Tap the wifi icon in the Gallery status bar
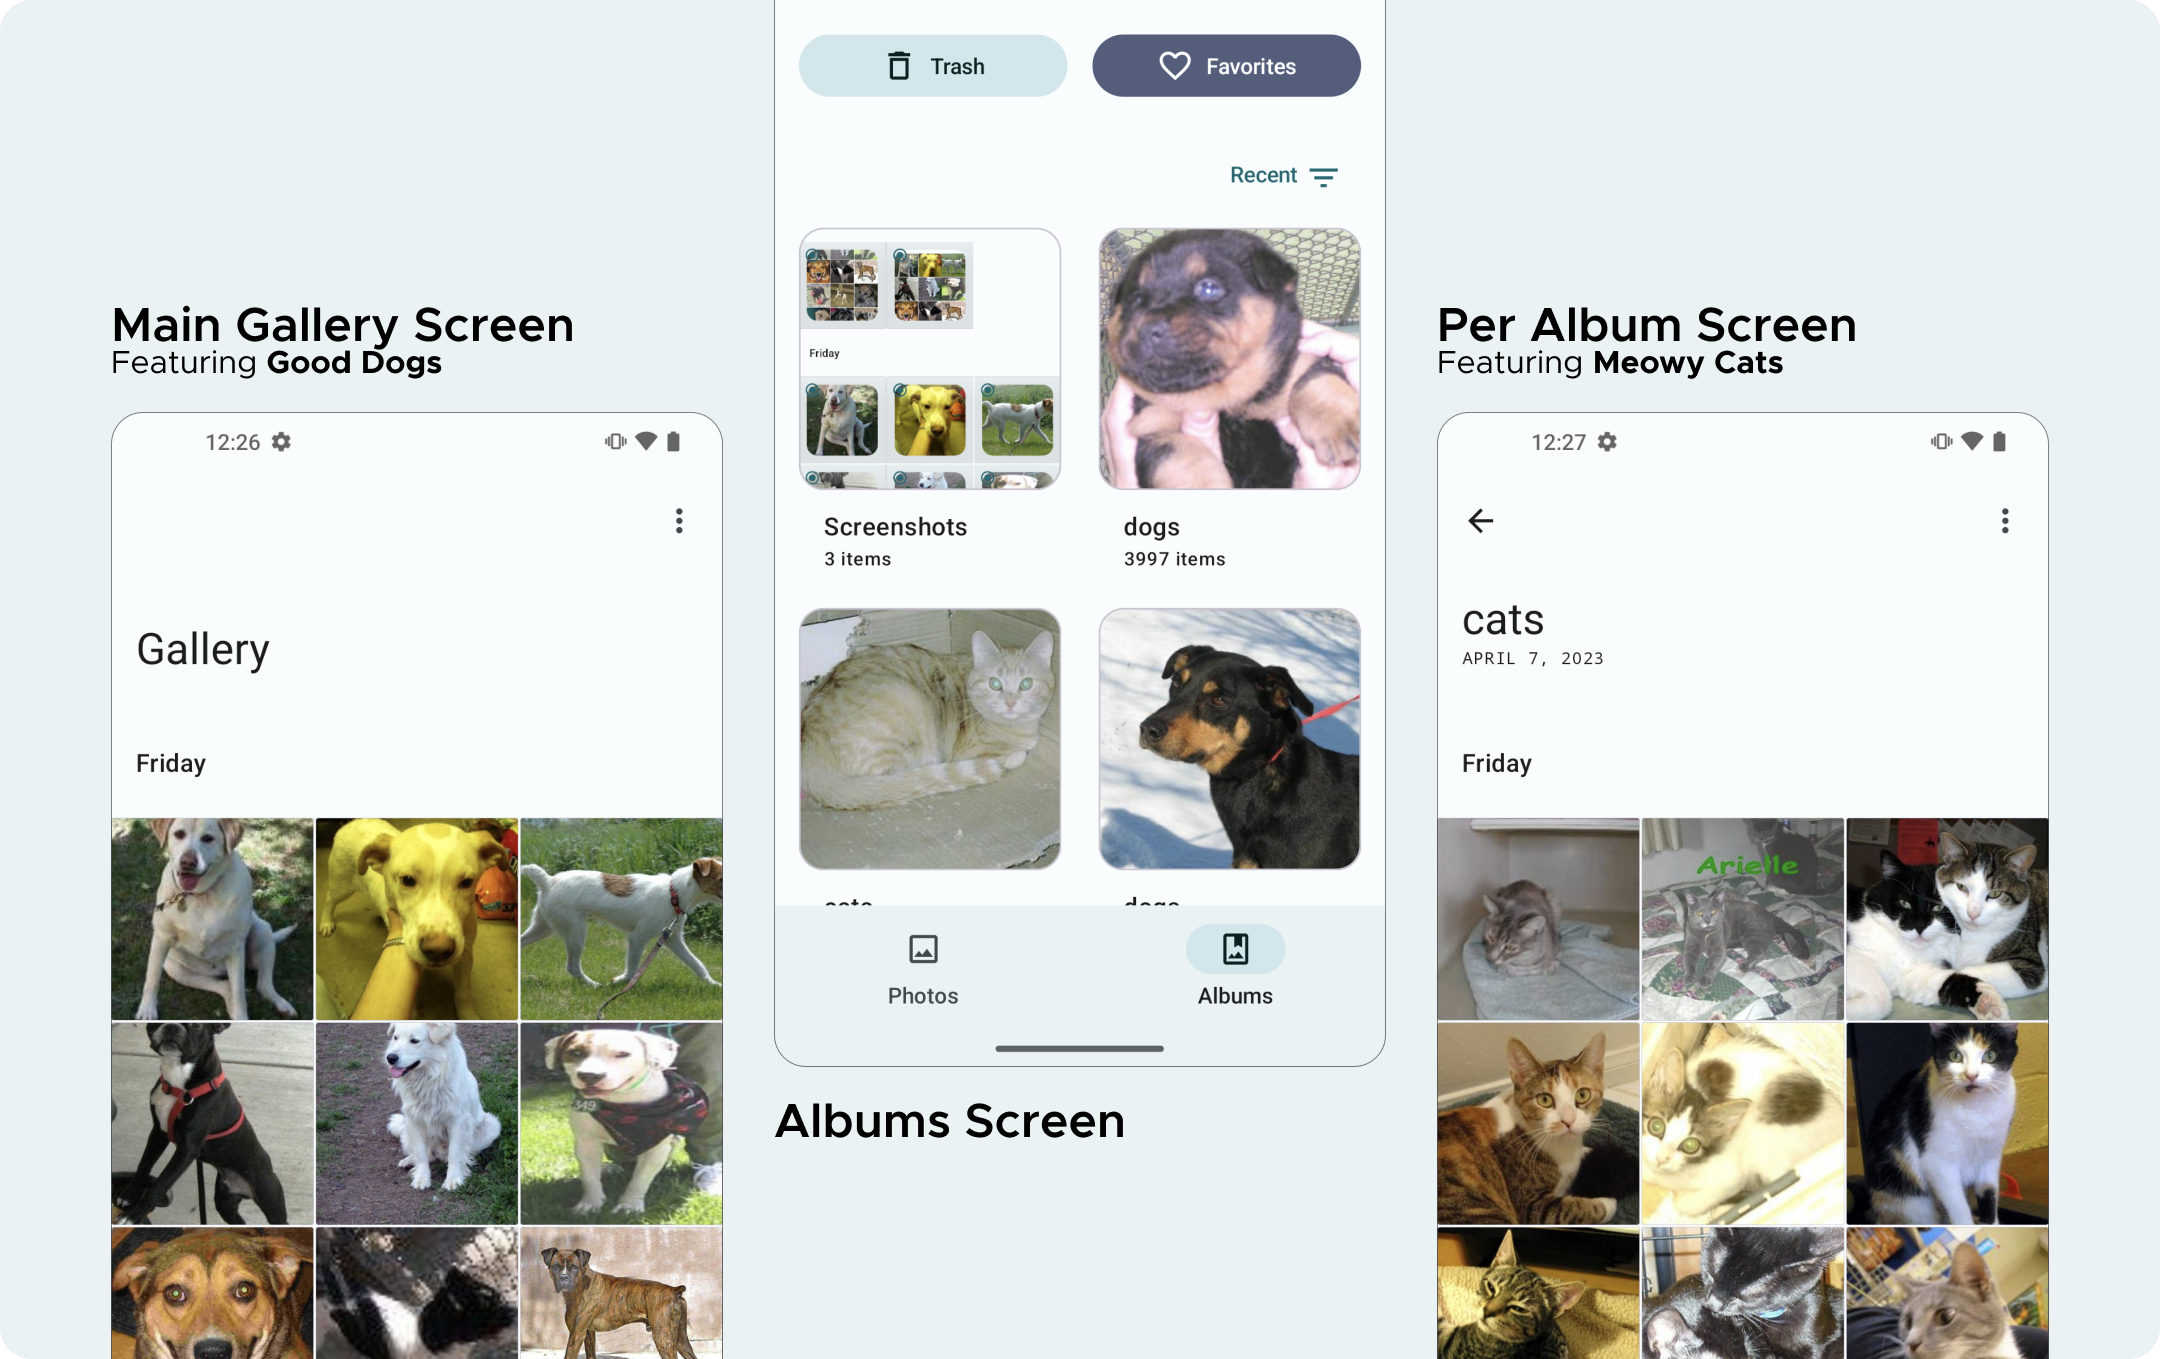This screenshot has height=1359, width=2160. 646,441
